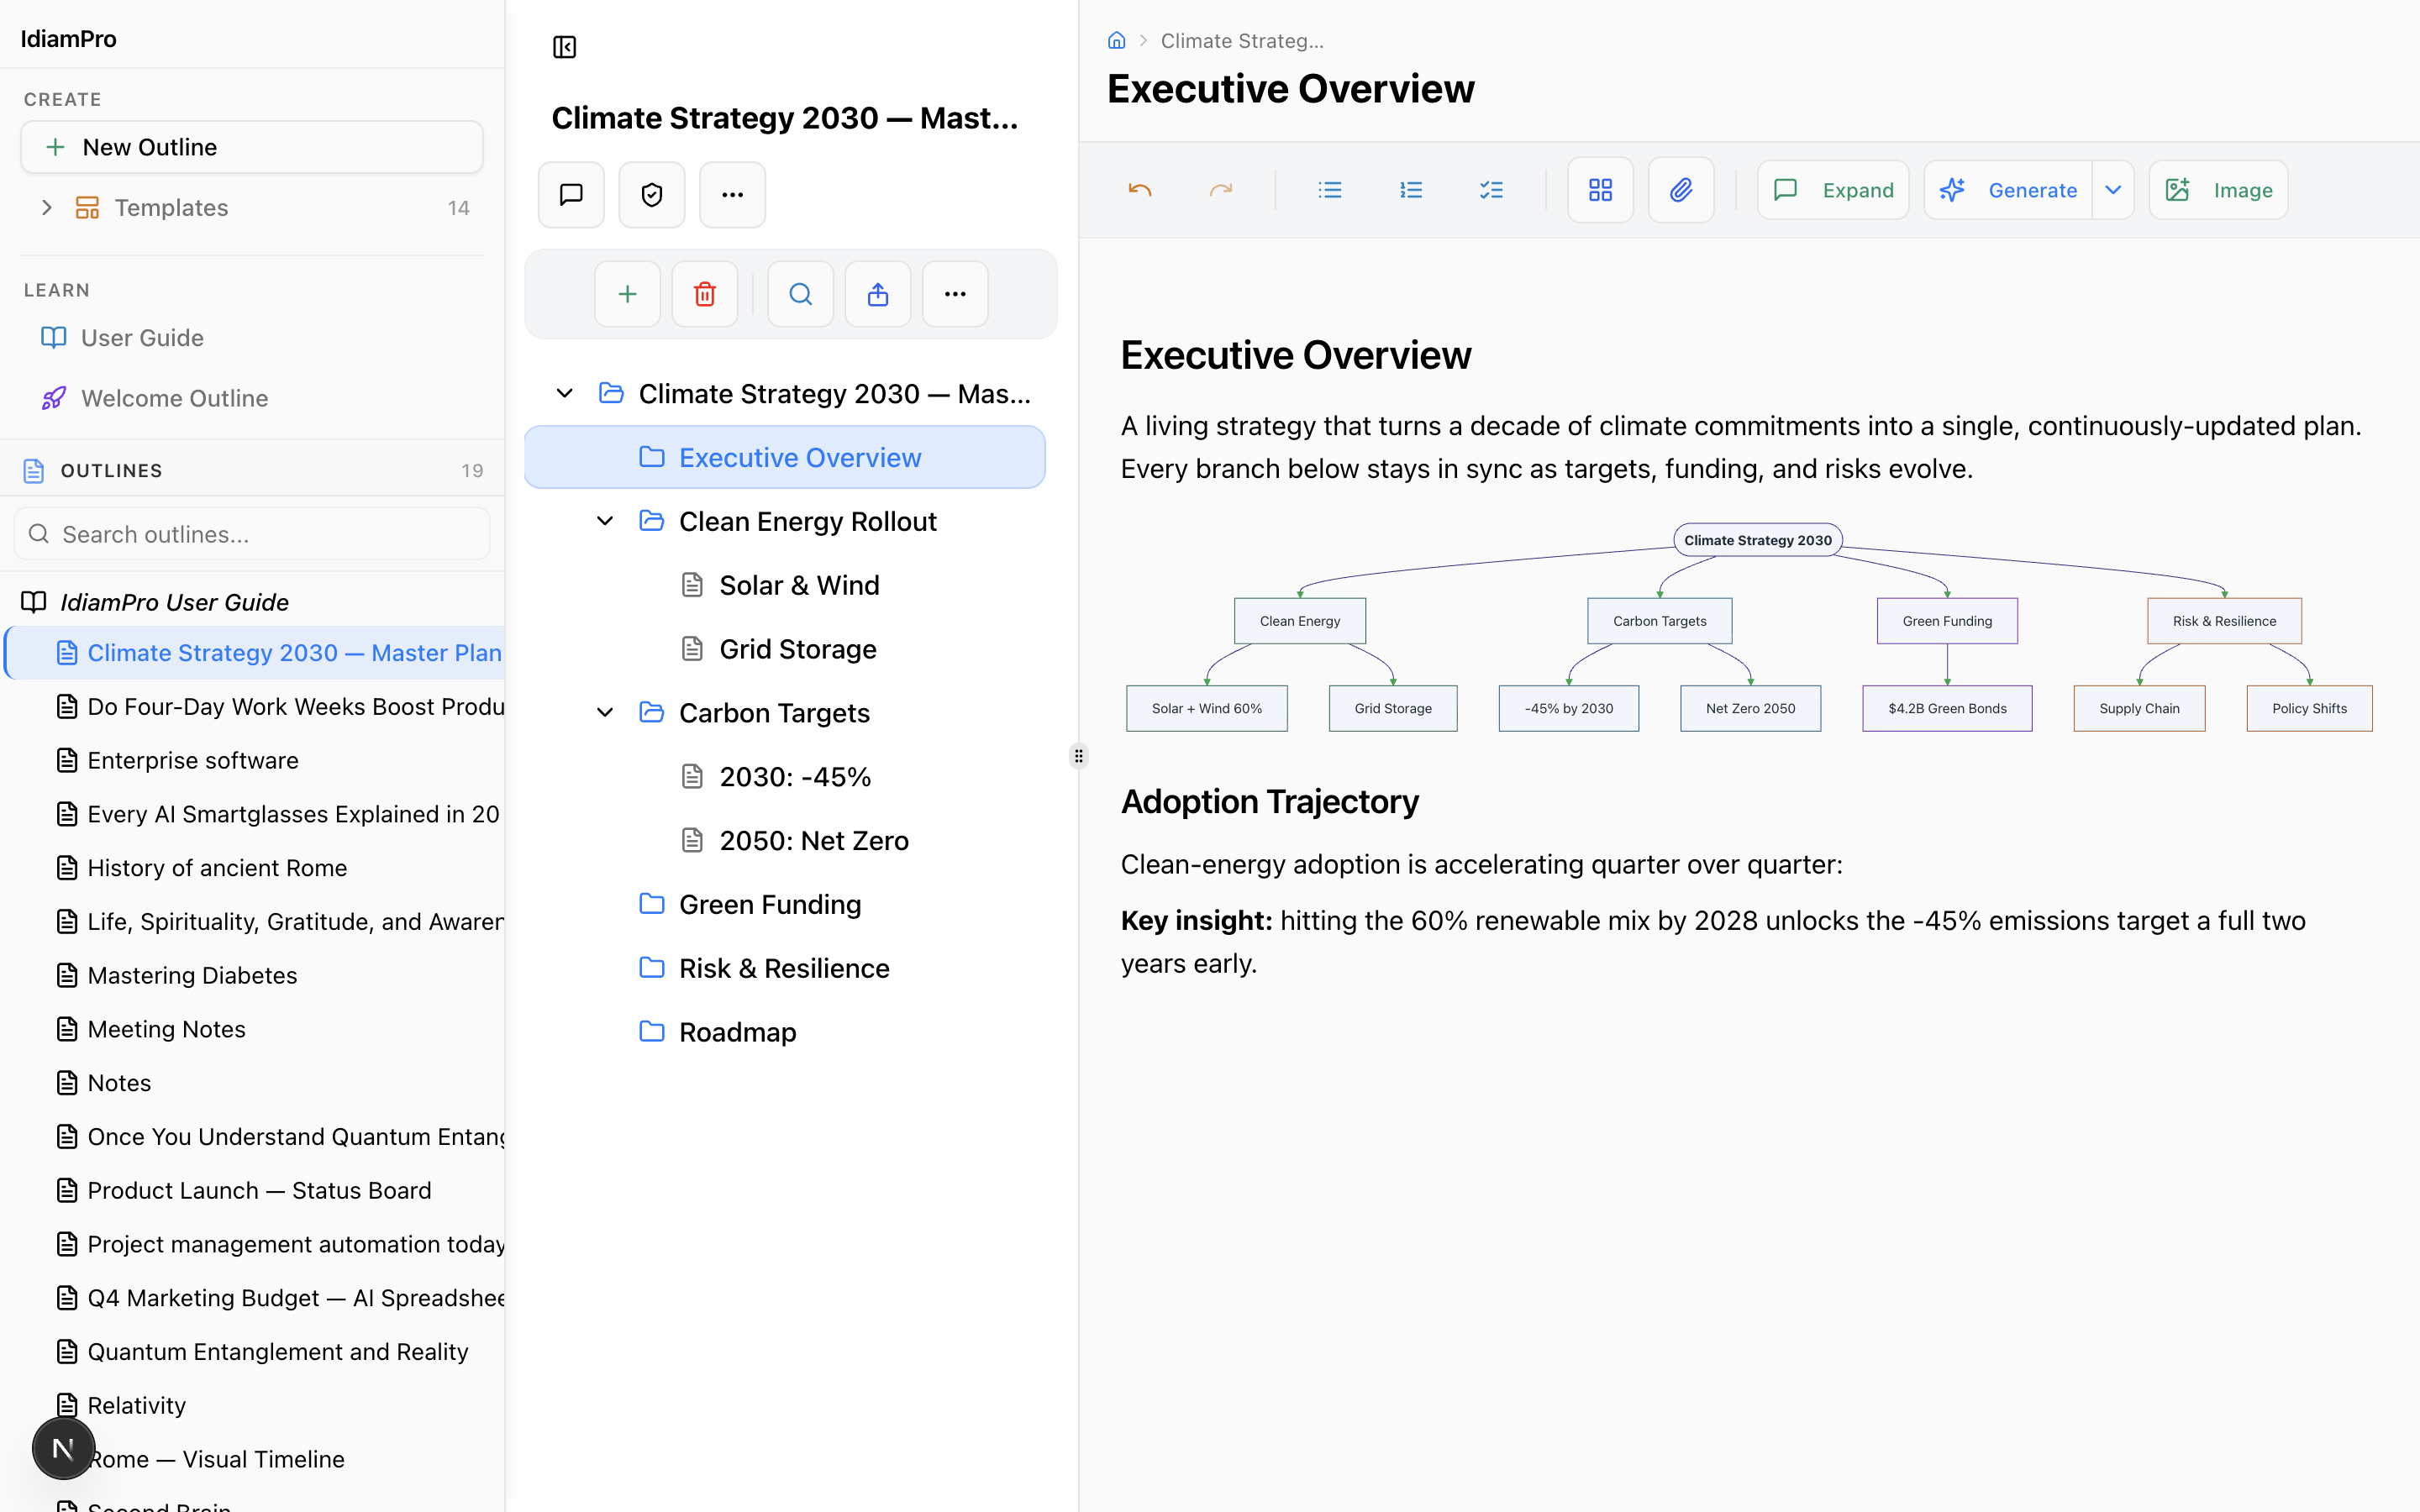The image size is (2420, 1512).
Task: Attach a file with the paperclip icon
Action: point(1681,190)
